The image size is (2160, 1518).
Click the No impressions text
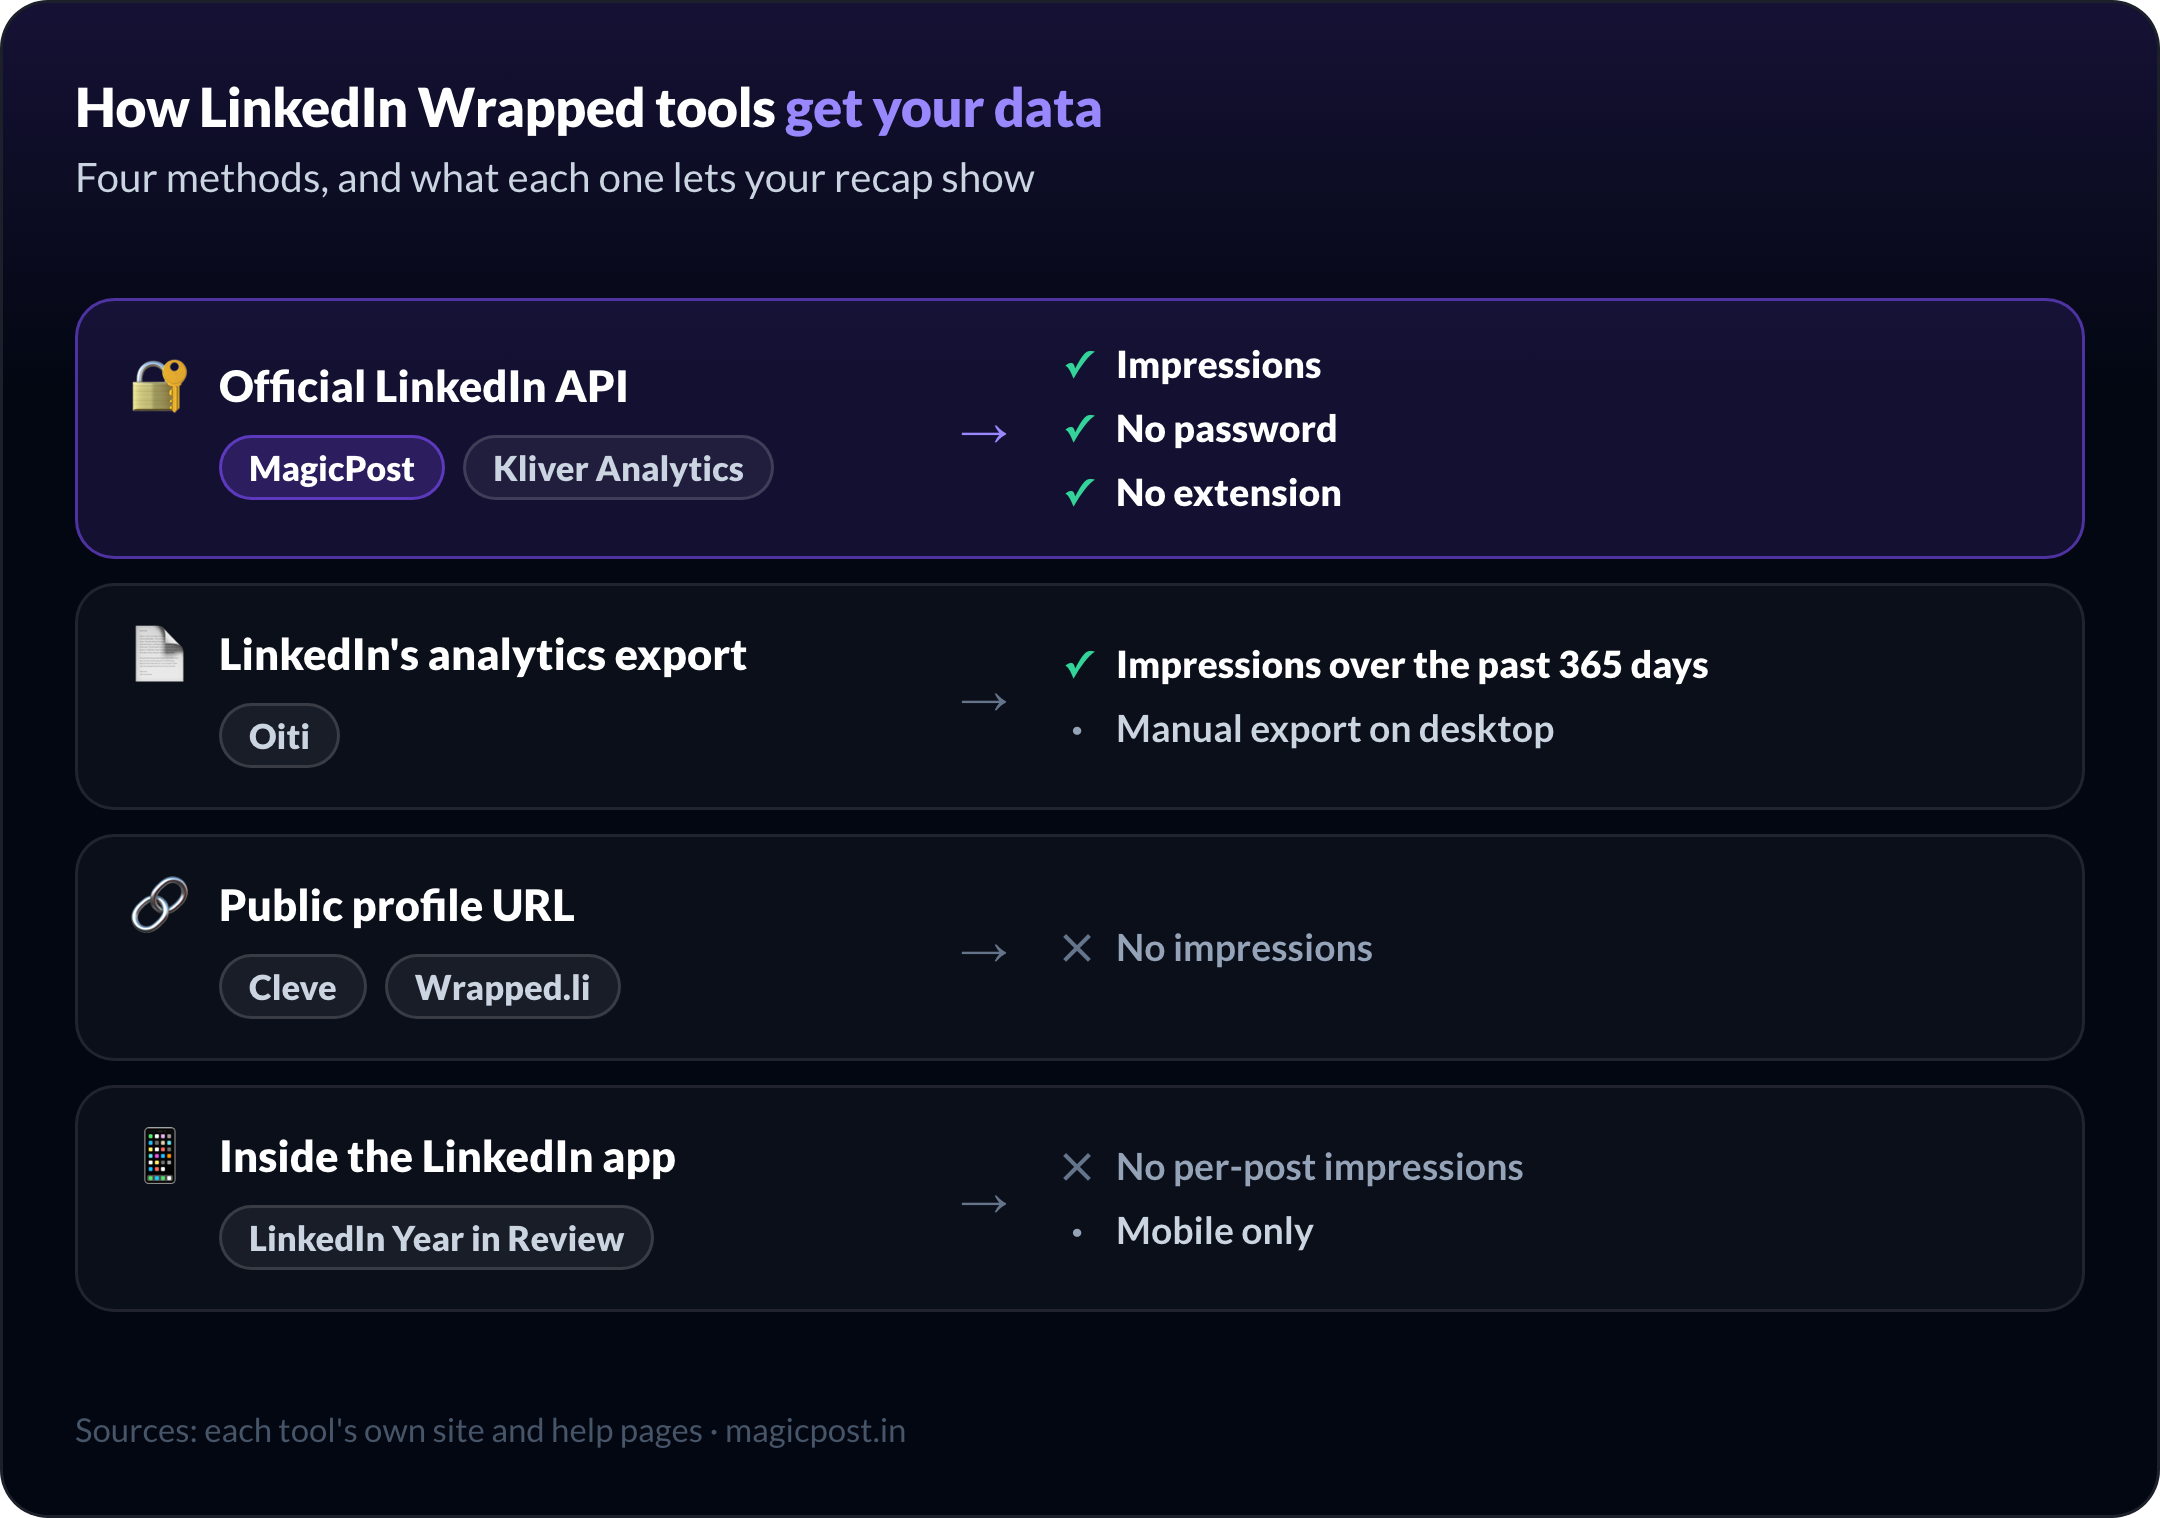click(1244, 948)
